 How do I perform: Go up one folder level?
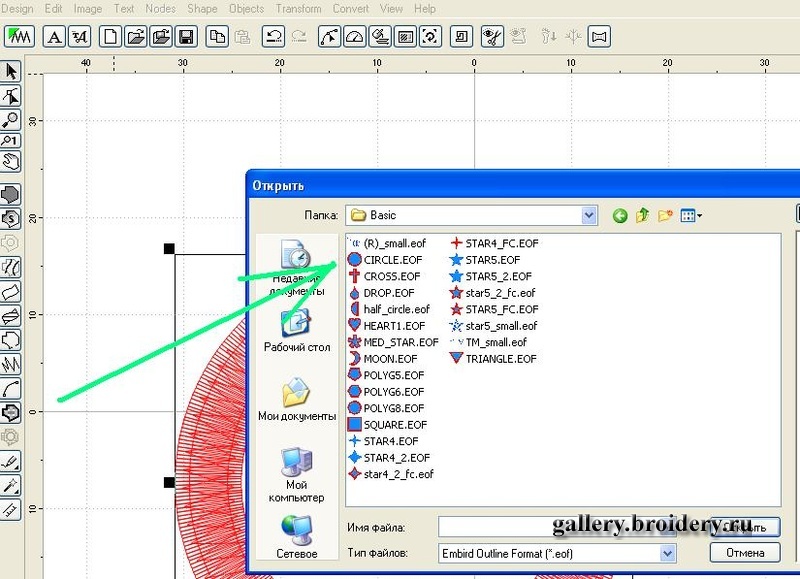coord(642,215)
